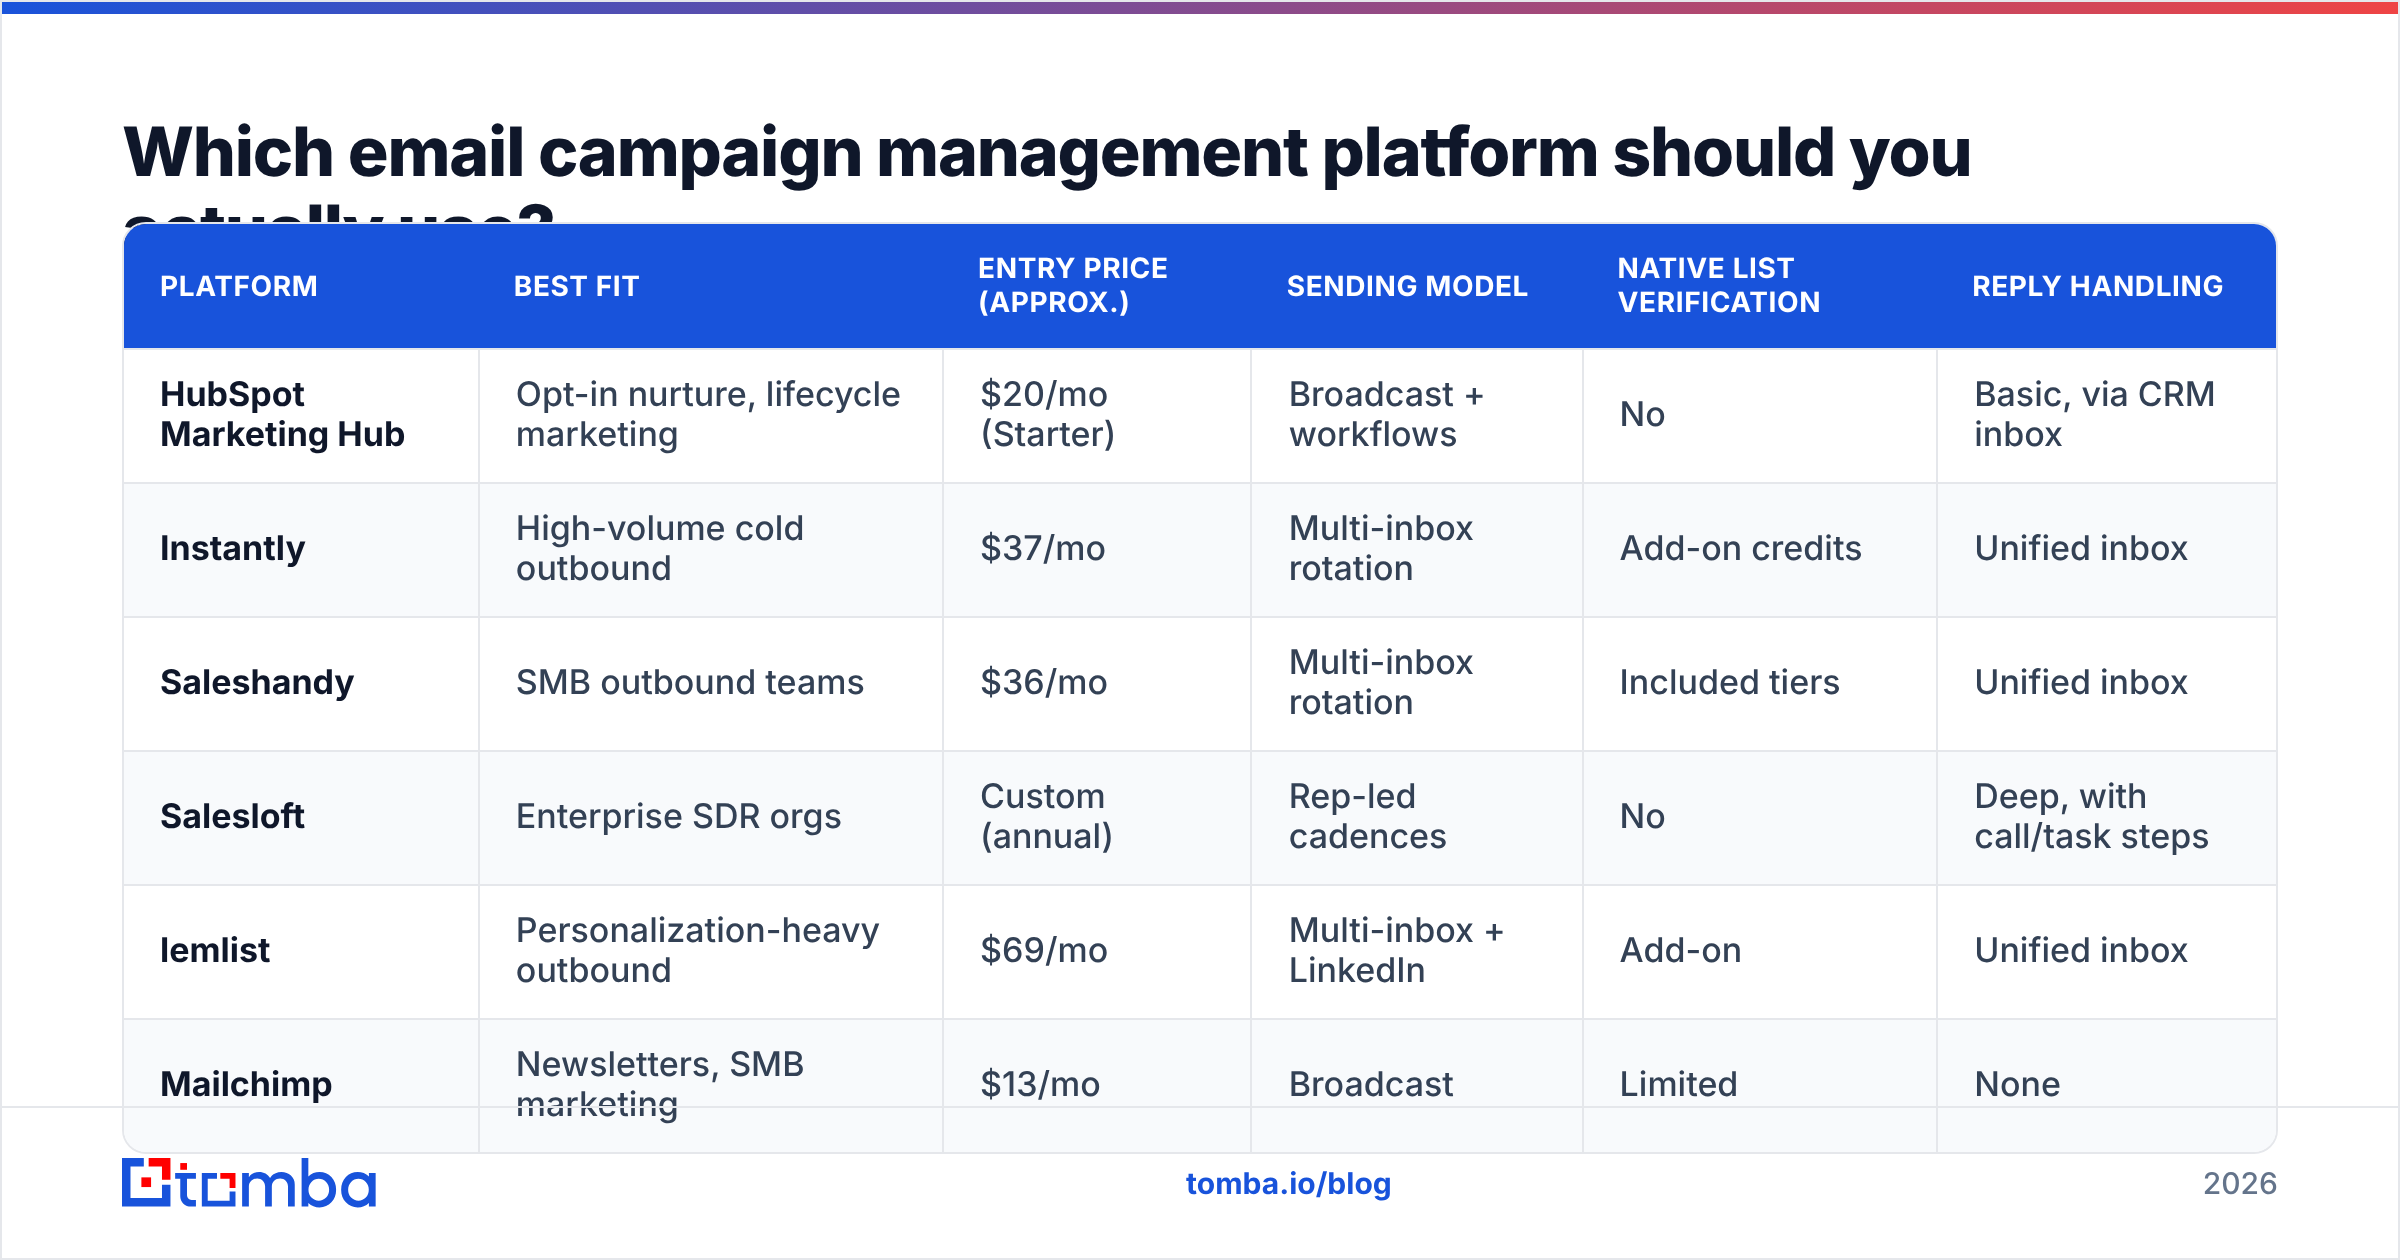The height and width of the screenshot is (1260, 2400).
Task: Click 'Included tiers' cell
Action: coord(1760,683)
